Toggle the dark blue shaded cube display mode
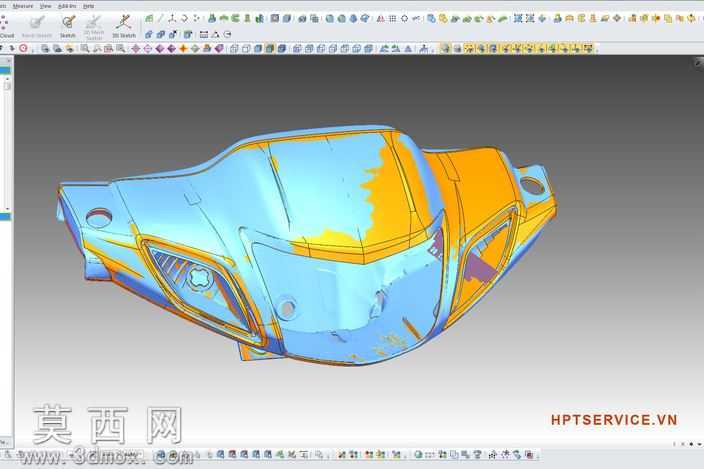This screenshot has width=704, height=469. (x=282, y=48)
